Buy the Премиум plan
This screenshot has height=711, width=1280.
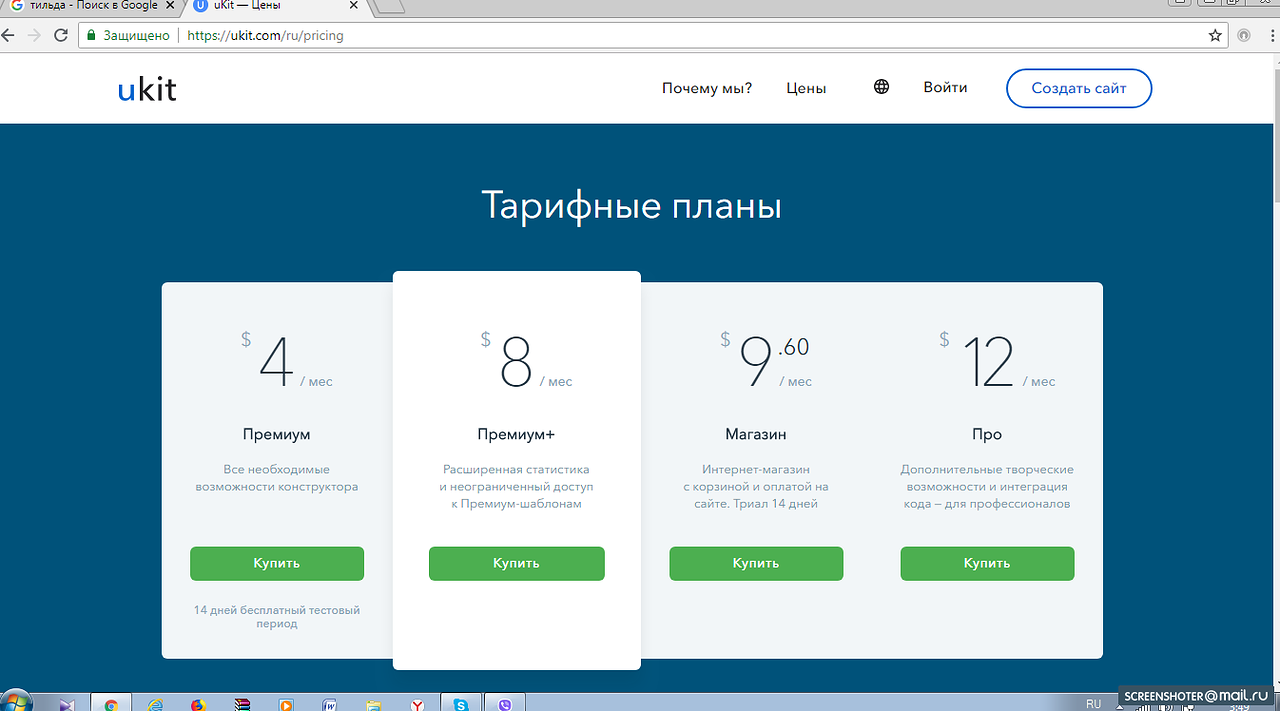277,563
